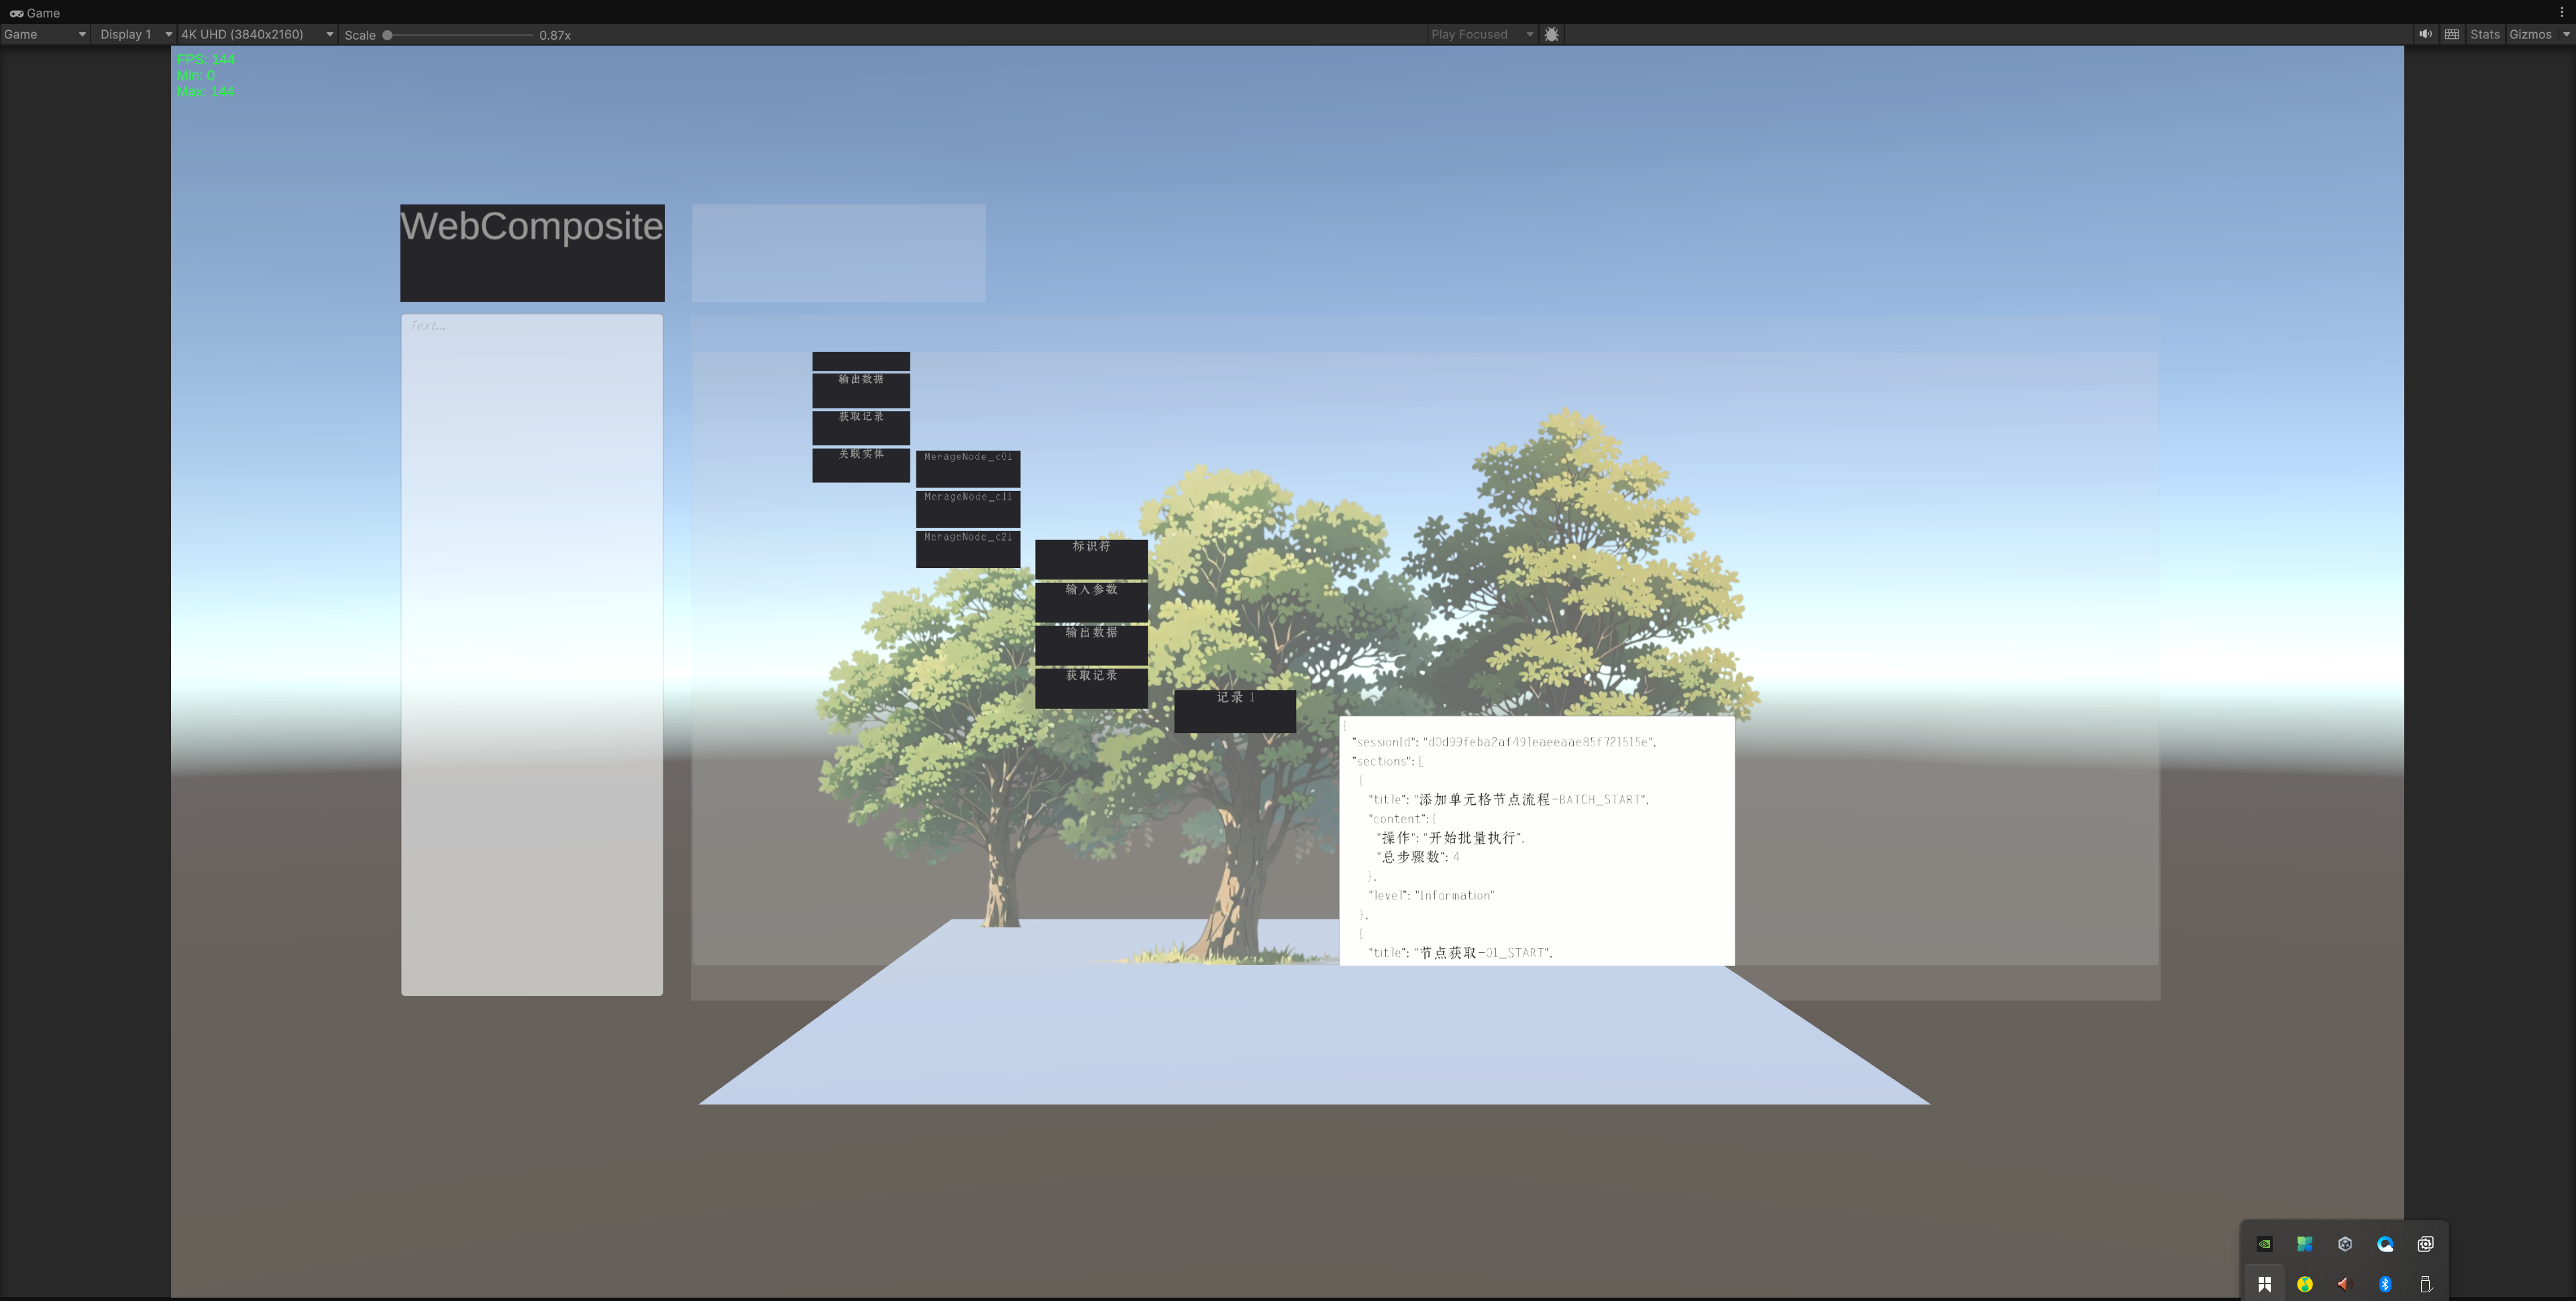Open the NVIDIA tray icon
2576x1301 pixels.
point(2265,1244)
